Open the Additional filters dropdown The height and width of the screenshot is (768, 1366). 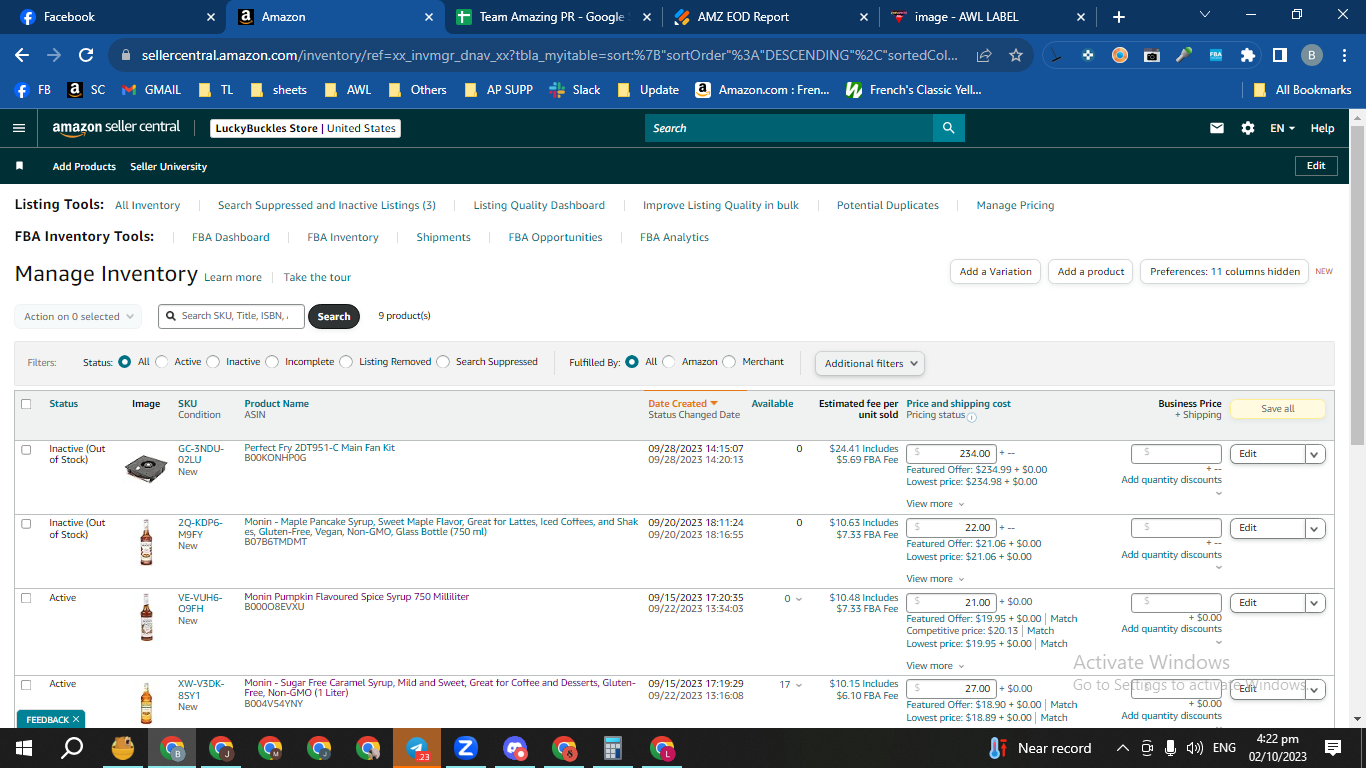point(870,364)
